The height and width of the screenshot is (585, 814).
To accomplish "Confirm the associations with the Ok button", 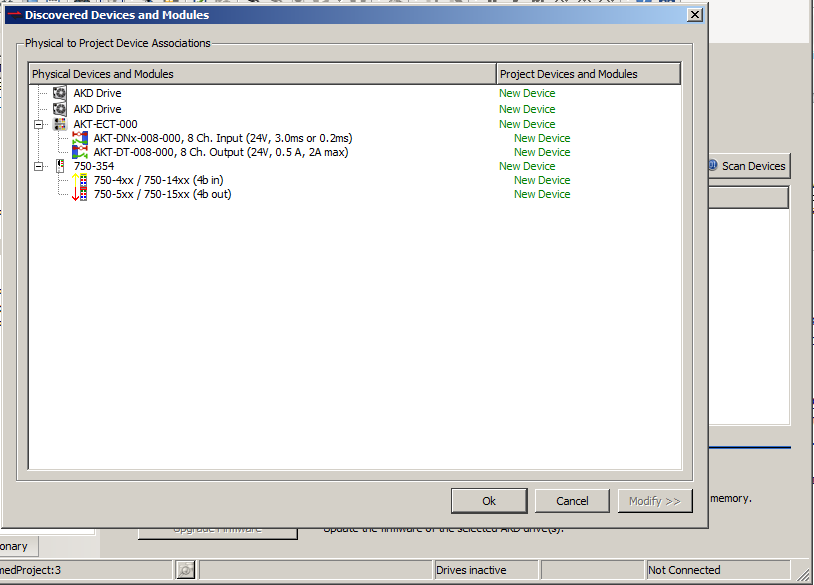I will (x=489, y=501).
